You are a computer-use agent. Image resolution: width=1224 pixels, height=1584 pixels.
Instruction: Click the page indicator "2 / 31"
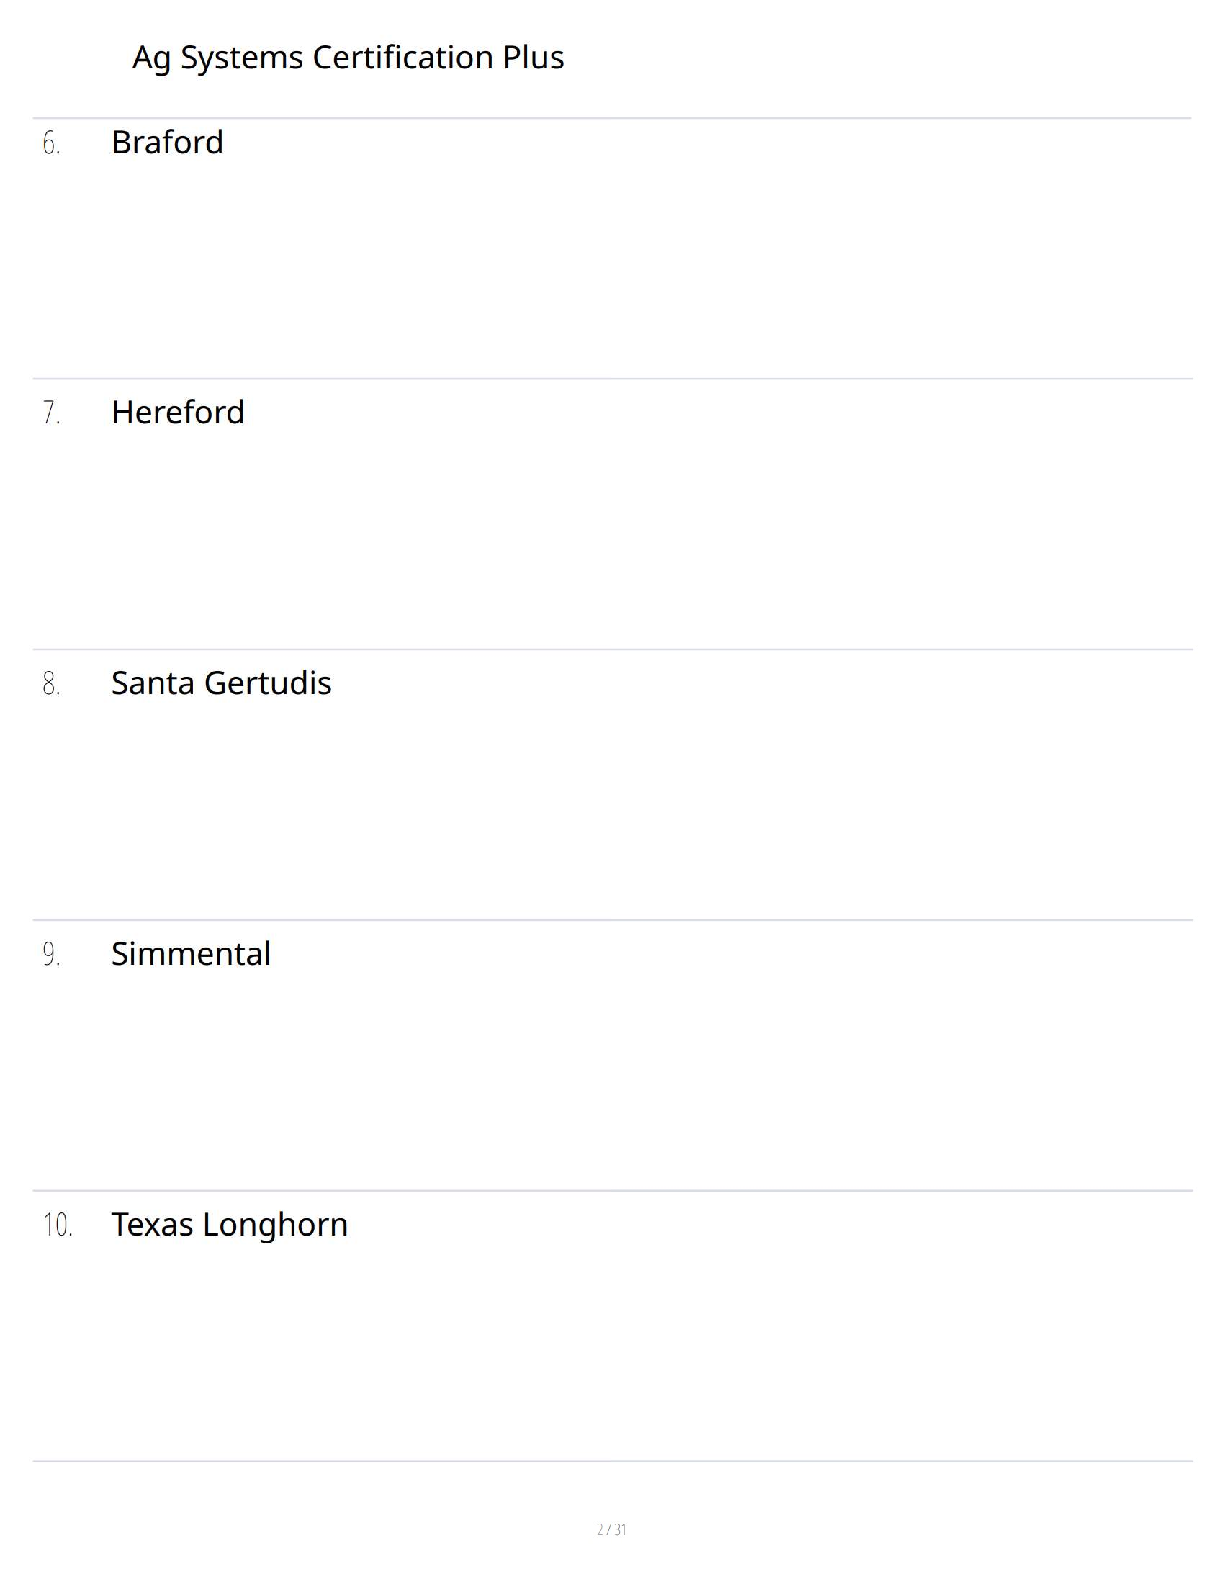(x=611, y=1529)
